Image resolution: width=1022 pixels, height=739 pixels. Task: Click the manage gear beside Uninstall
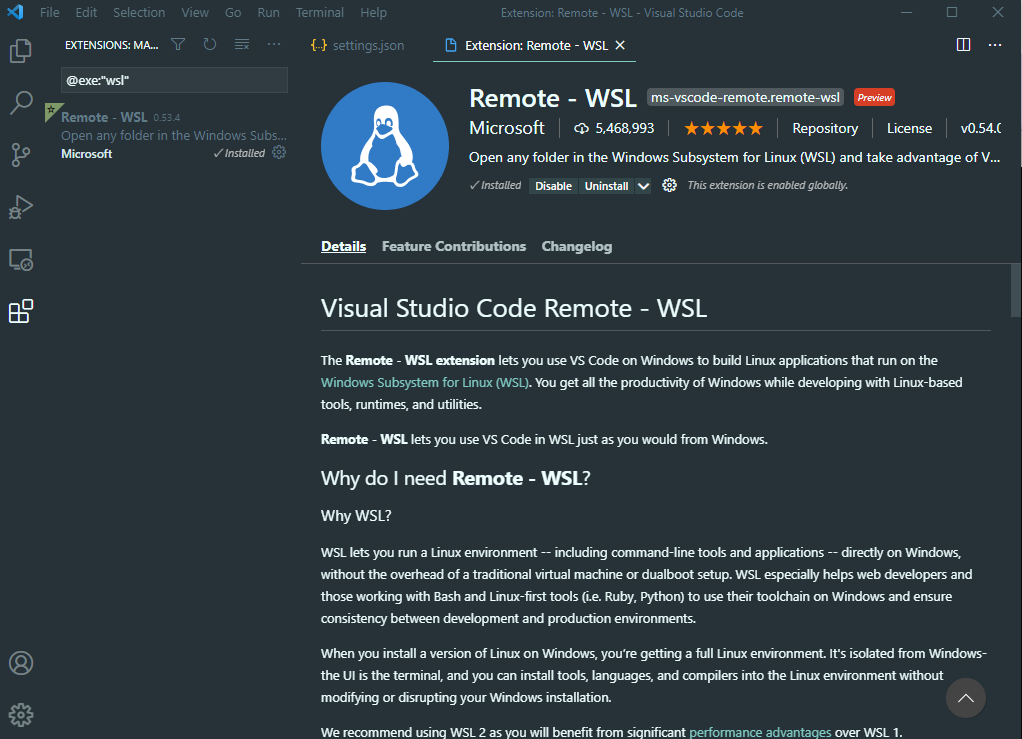(x=669, y=185)
